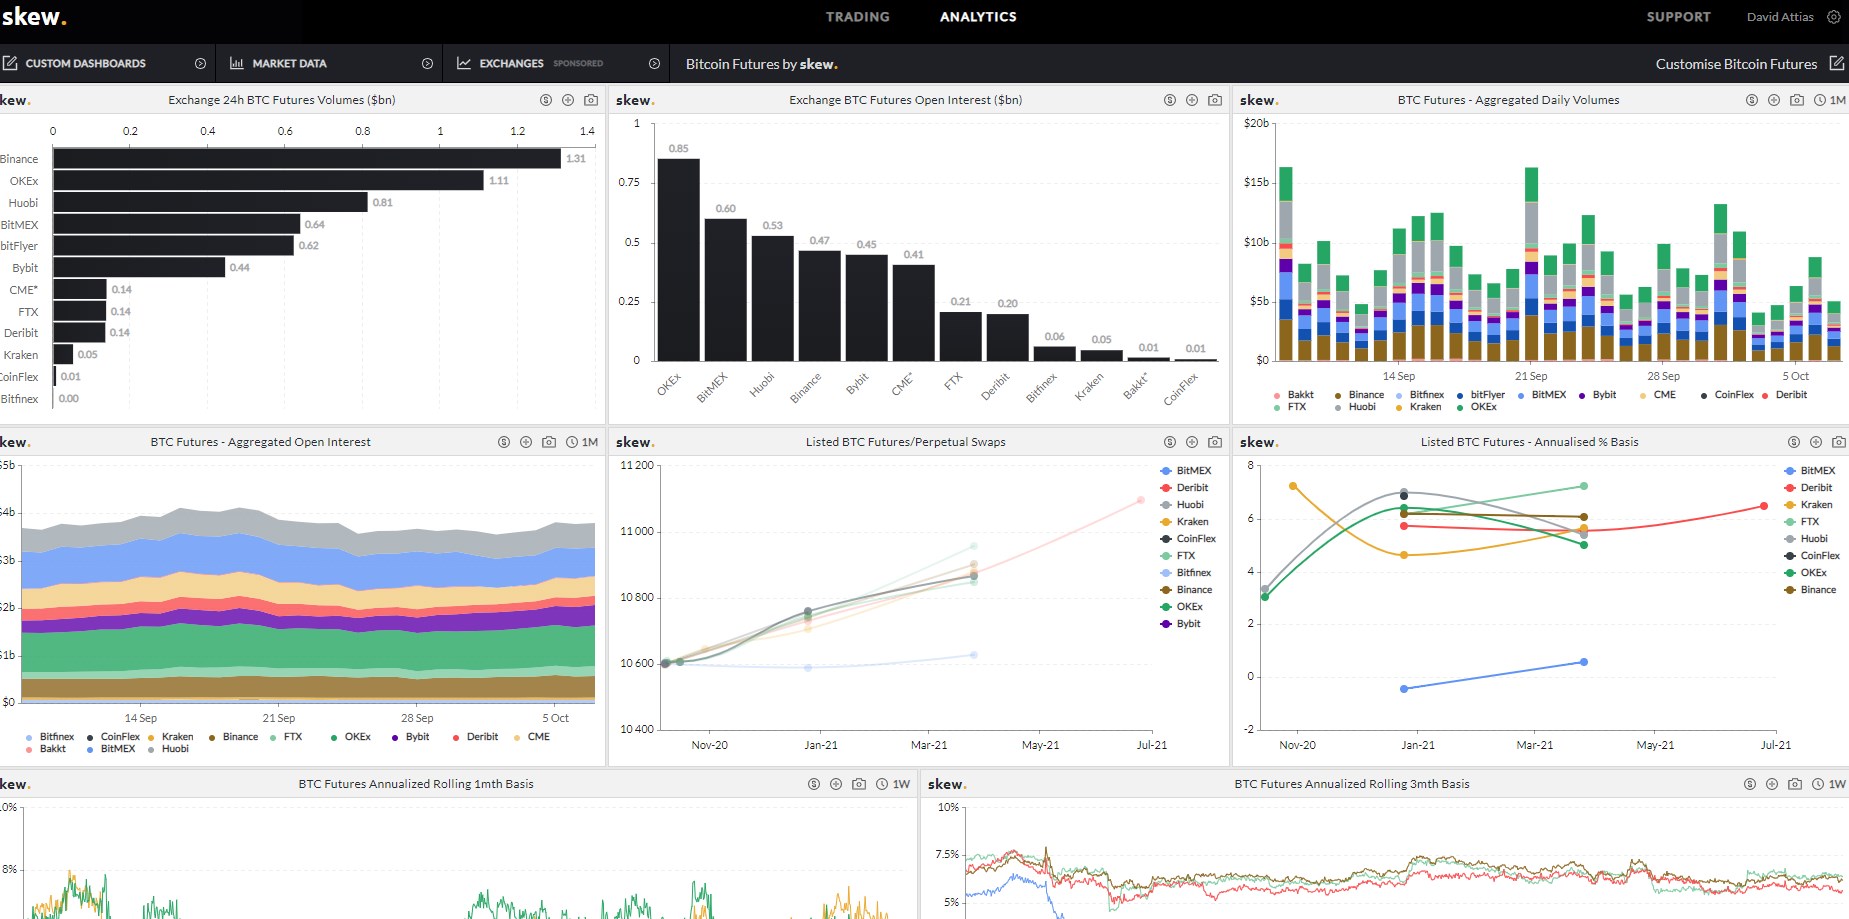Viewport: 1849px width, 919px height.
Task: Select the Exchanges menu label
Action: 511,63
